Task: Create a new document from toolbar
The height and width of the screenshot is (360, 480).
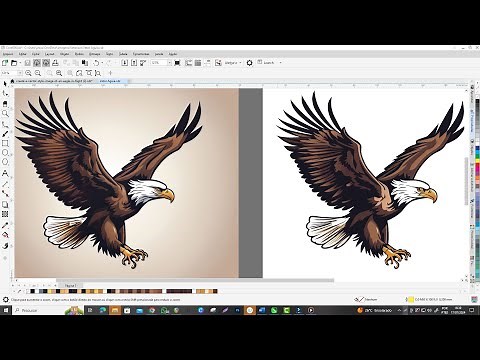Action: coord(5,63)
